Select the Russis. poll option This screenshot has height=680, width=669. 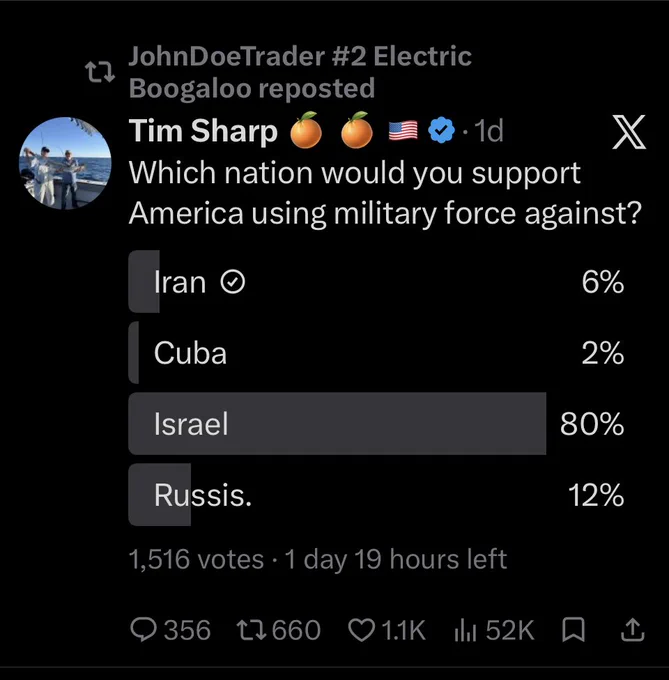tap(376, 495)
